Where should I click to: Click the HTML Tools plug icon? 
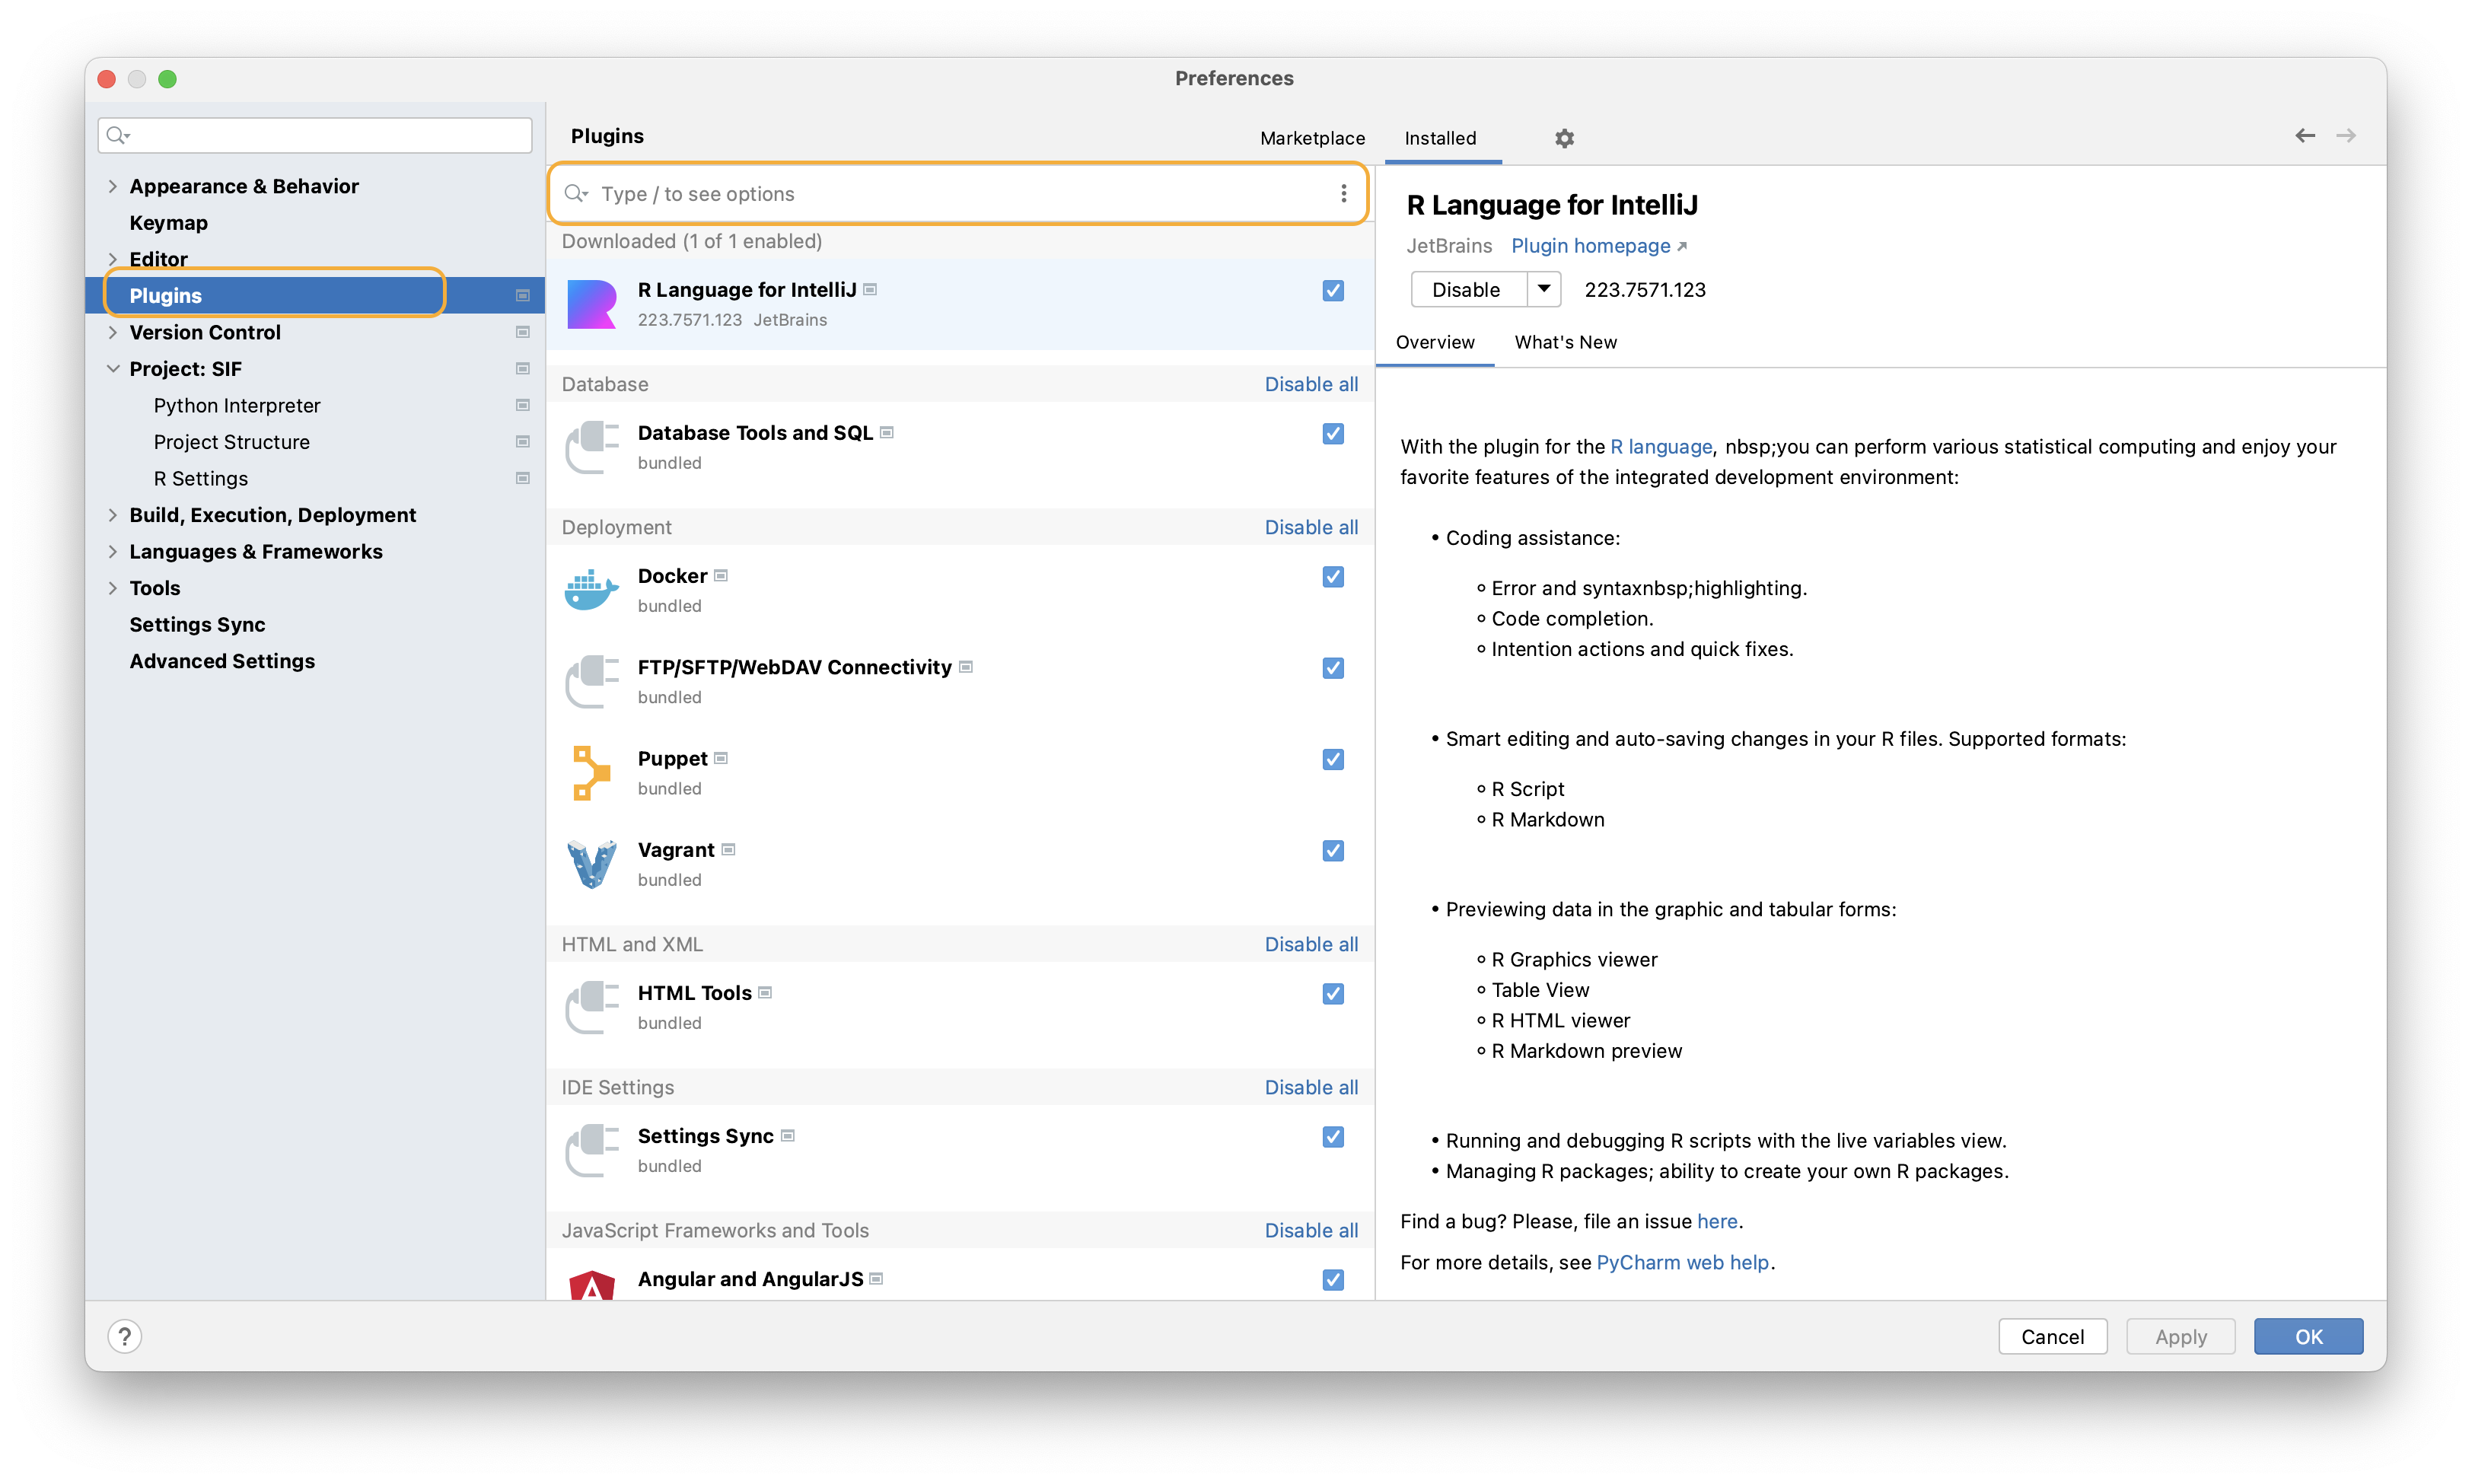591,1007
